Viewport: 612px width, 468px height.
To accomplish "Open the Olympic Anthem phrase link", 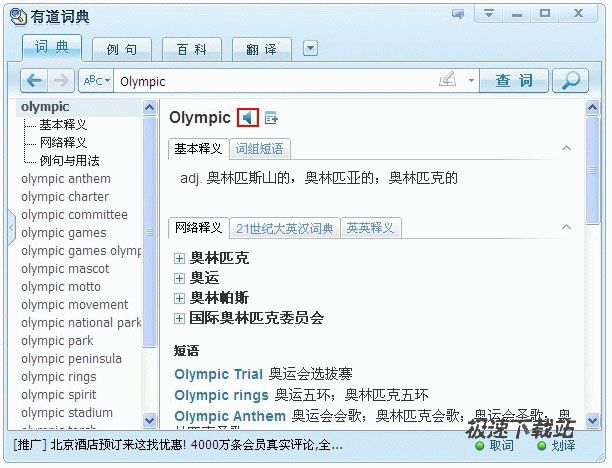I will pyautogui.click(x=230, y=416).
